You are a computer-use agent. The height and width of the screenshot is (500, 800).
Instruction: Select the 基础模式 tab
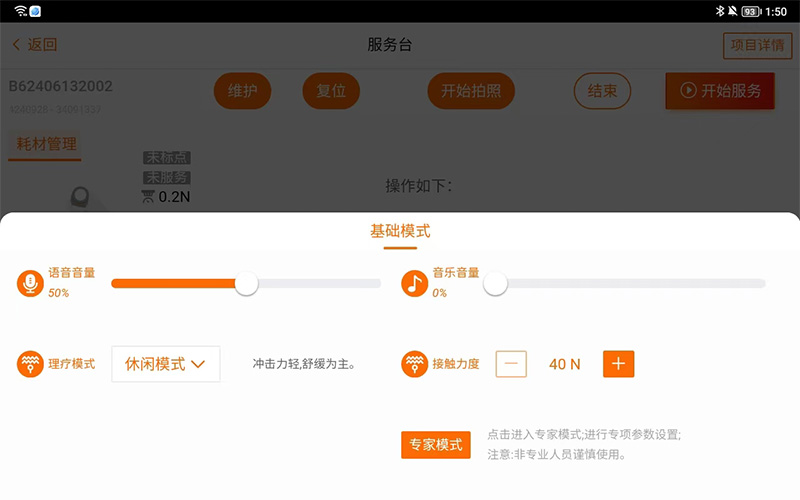click(400, 231)
